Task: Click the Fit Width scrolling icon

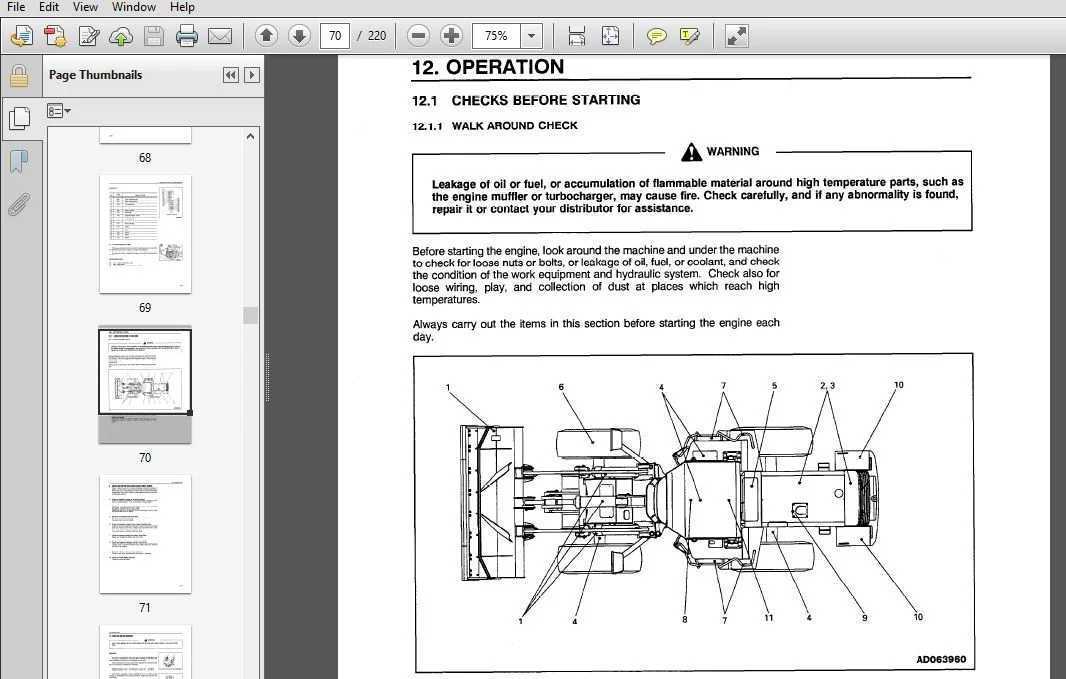Action: 577,36
